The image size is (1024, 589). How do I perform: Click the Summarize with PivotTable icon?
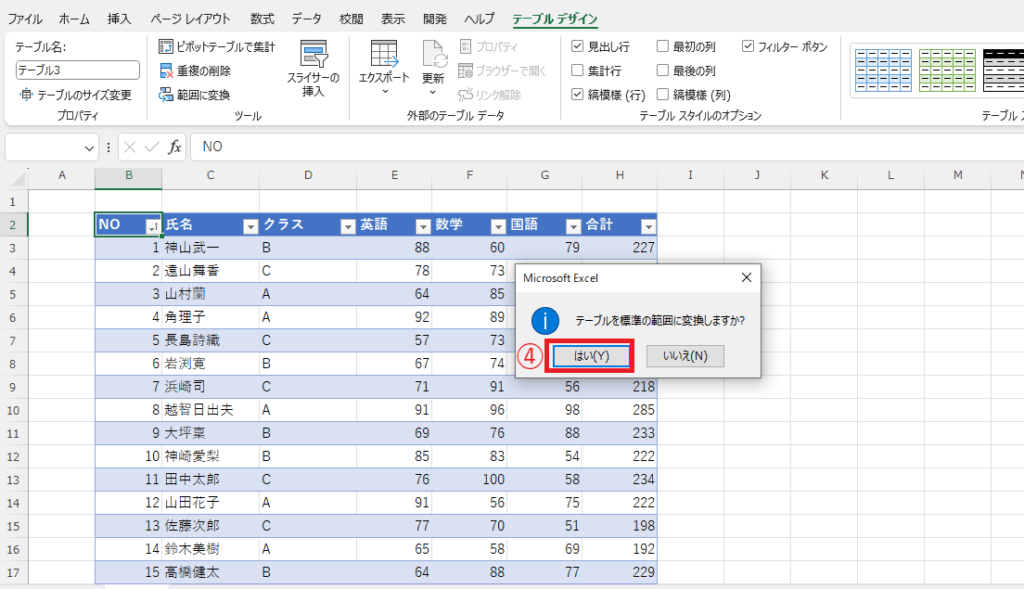(x=166, y=46)
